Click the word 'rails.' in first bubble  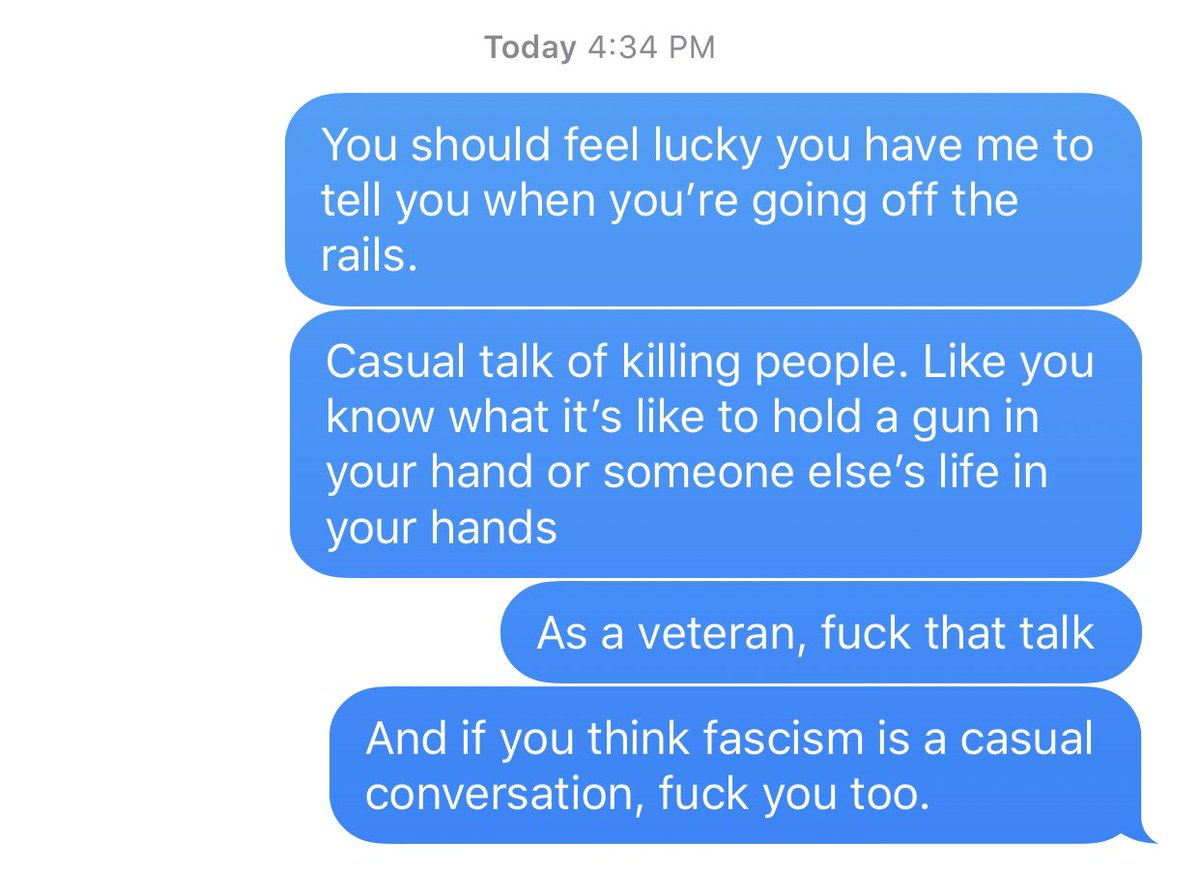368,256
